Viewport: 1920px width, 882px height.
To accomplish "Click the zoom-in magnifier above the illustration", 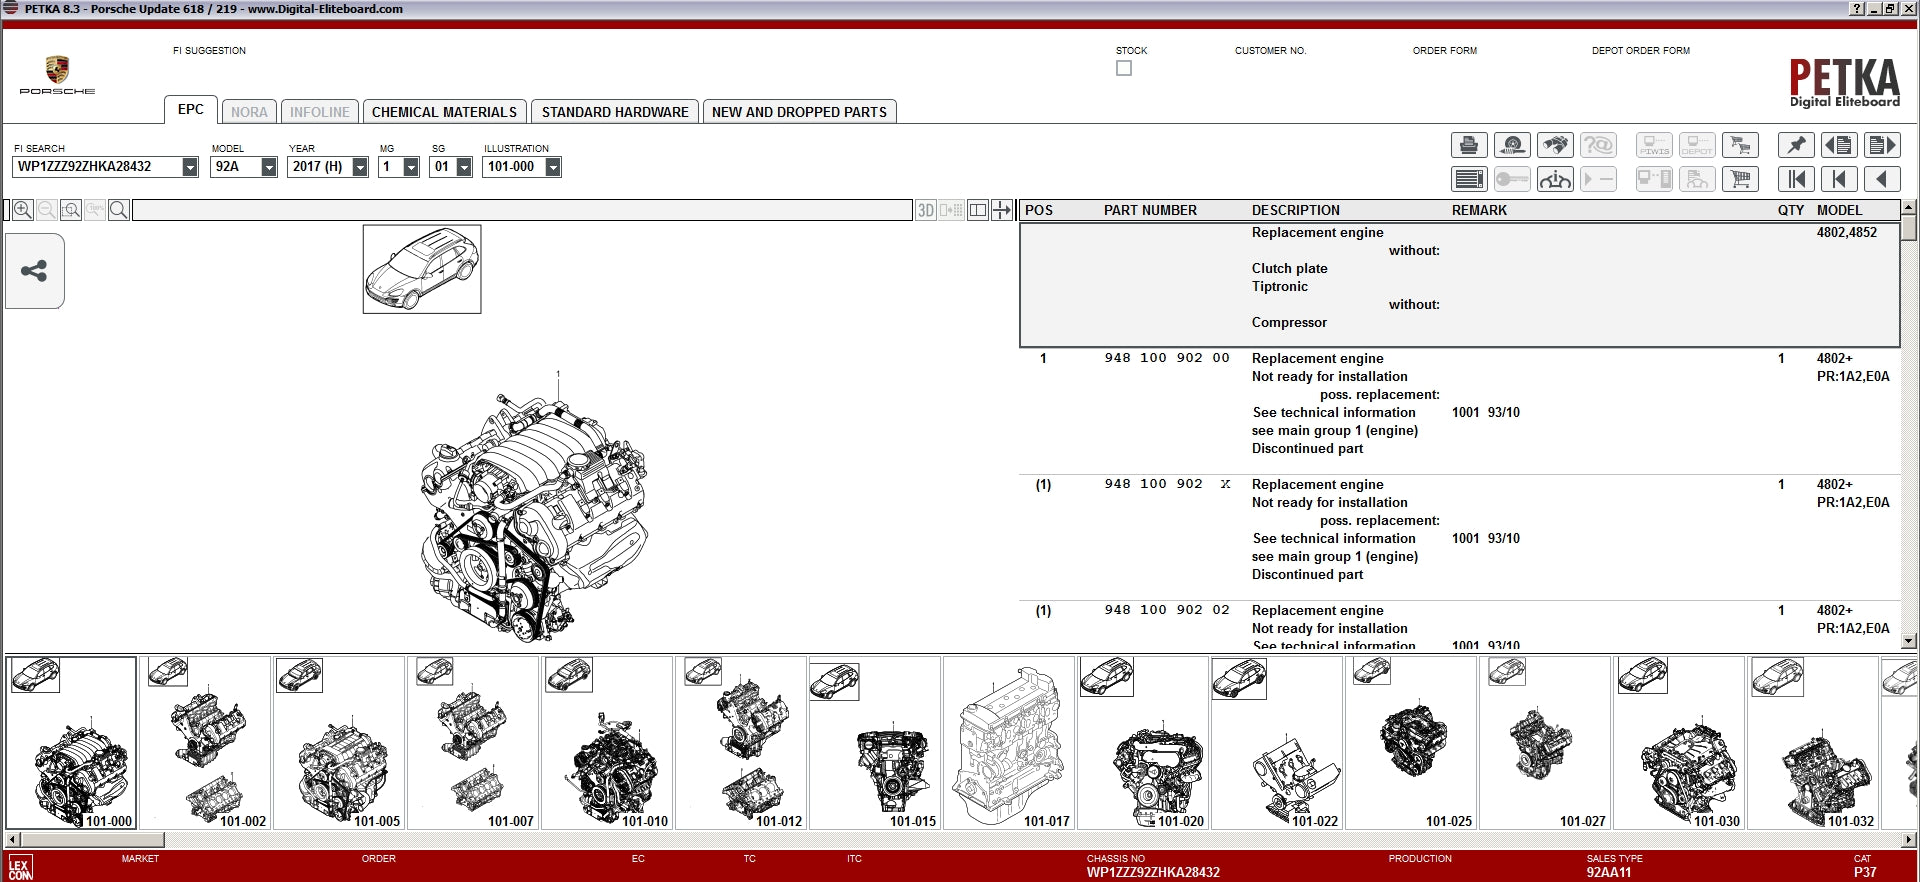I will 22,210.
